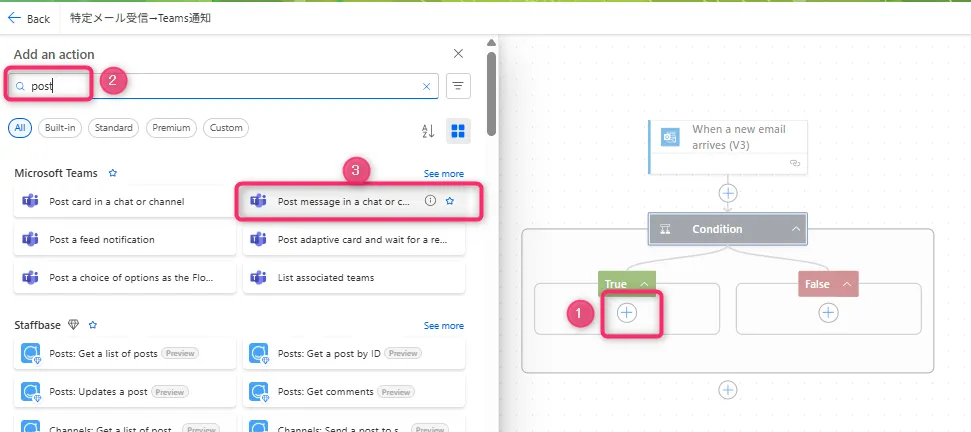This screenshot has width=971, height=432.
Task: Select the Premium filter pill
Action: 171,128
